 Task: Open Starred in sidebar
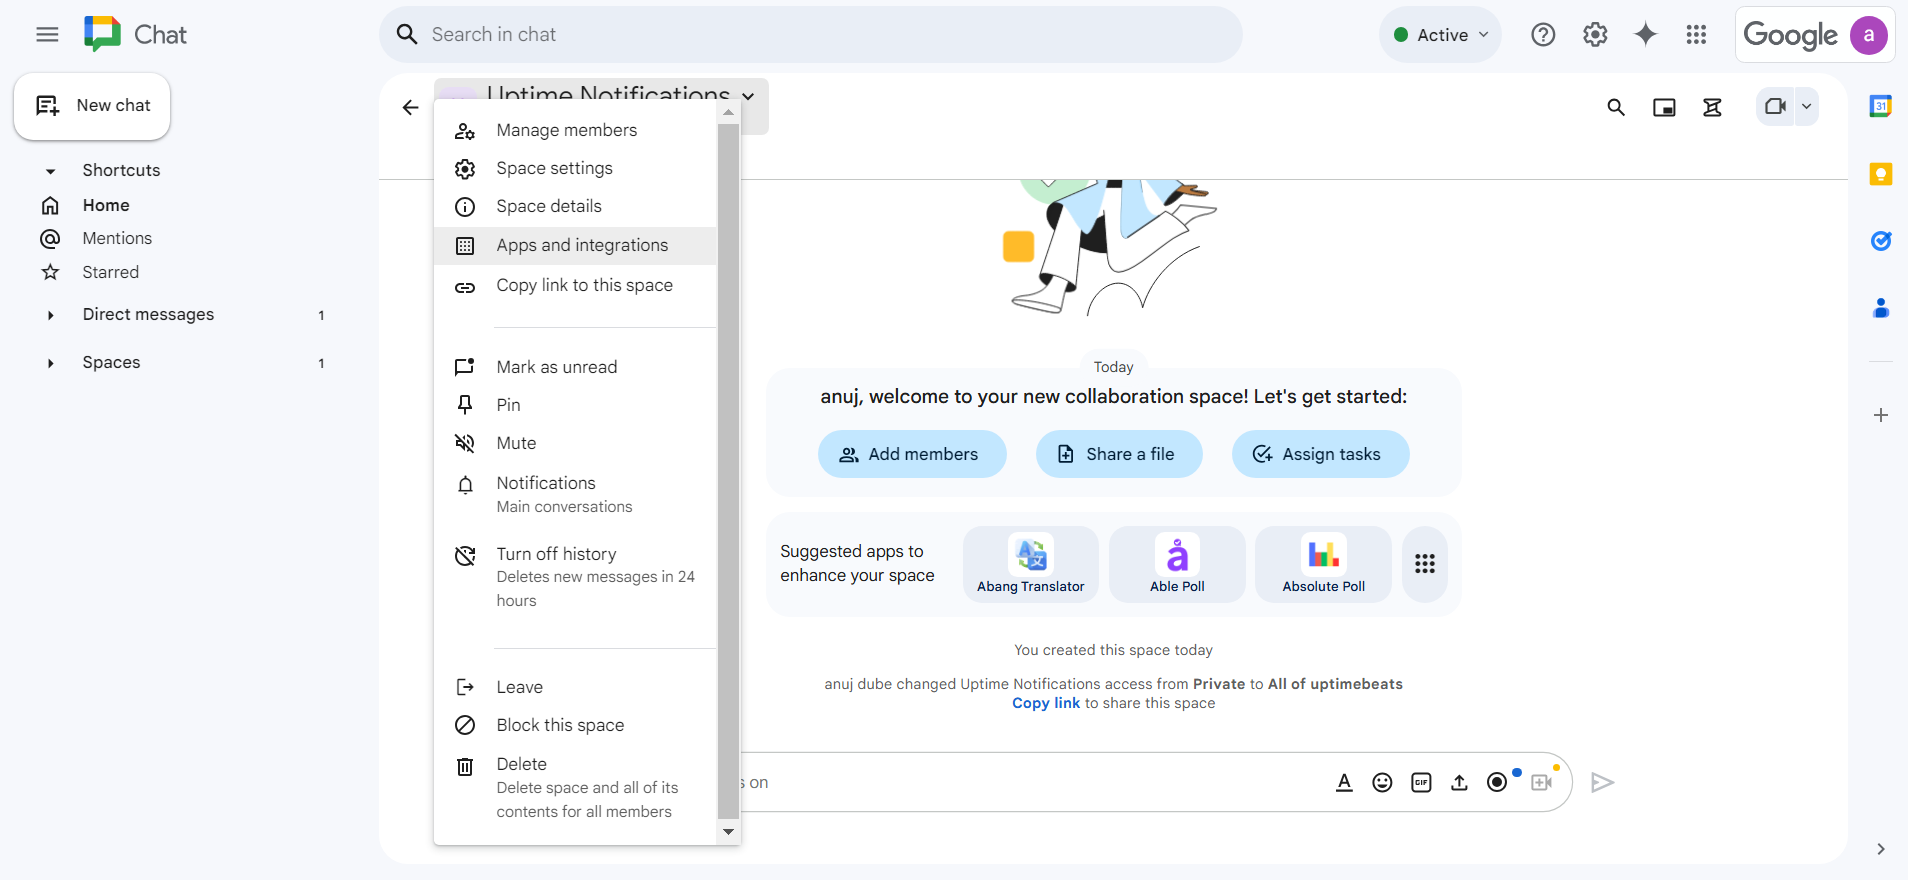point(110,272)
